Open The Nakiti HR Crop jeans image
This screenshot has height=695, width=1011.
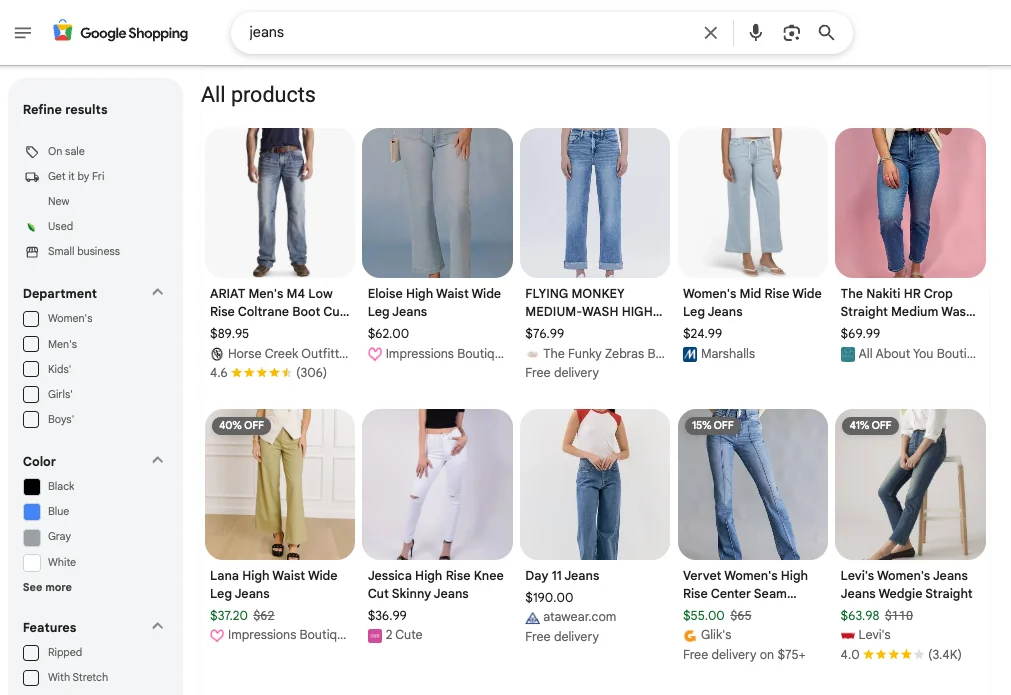(910, 203)
